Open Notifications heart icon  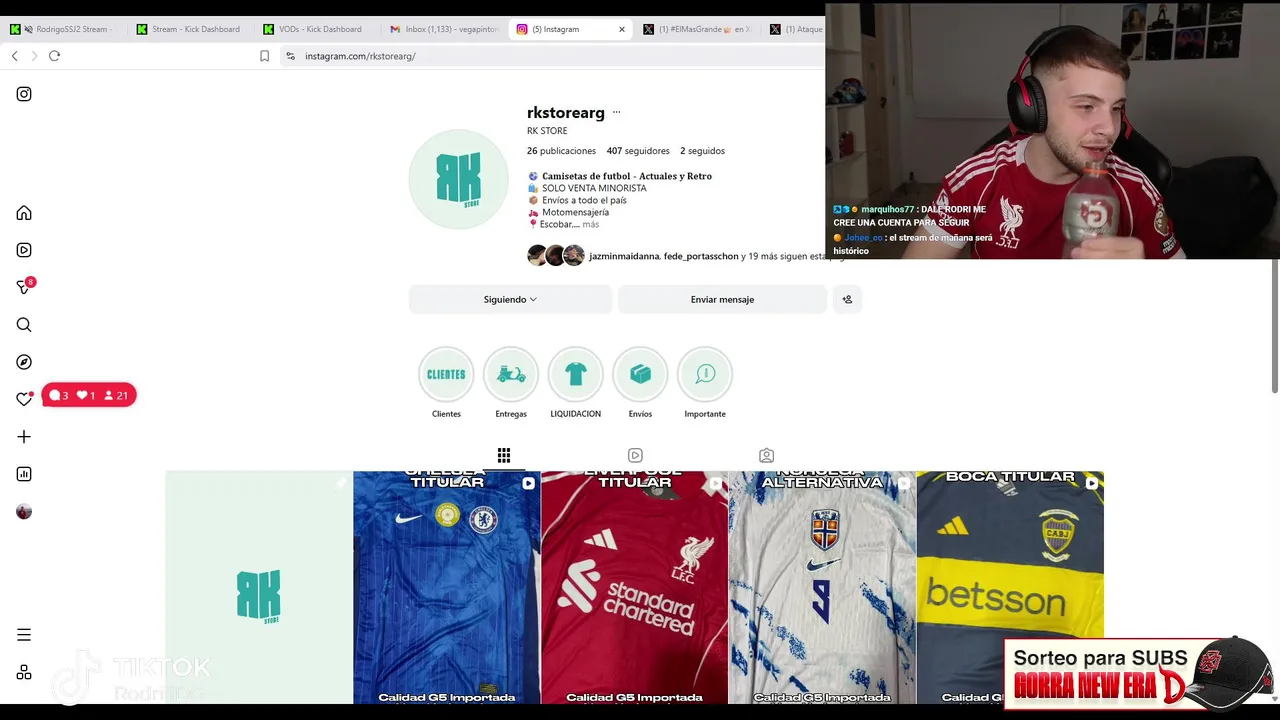(x=24, y=399)
